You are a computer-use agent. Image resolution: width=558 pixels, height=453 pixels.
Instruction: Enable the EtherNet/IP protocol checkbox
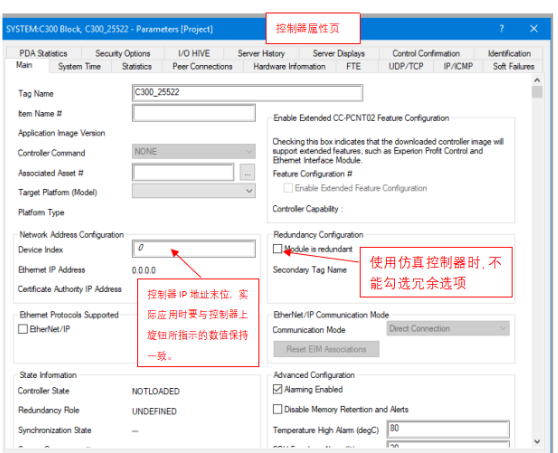pyautogui.click(x=23, y=329)
